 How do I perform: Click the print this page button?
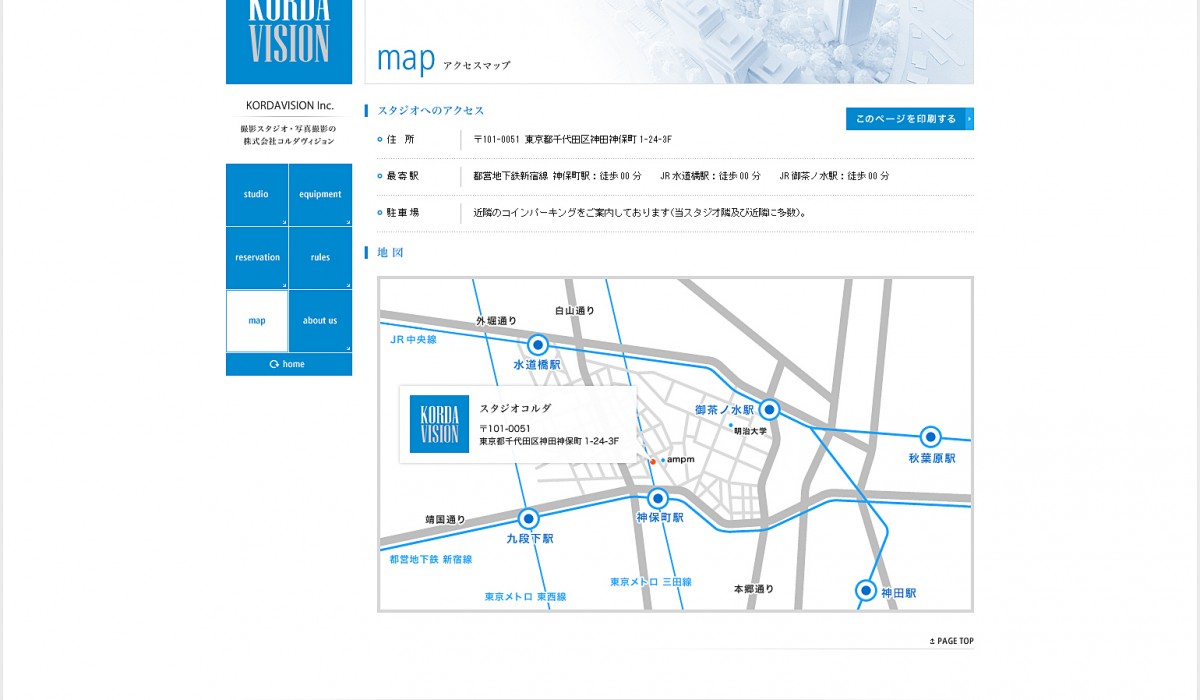pyautogui.click(x=910, y=119)
